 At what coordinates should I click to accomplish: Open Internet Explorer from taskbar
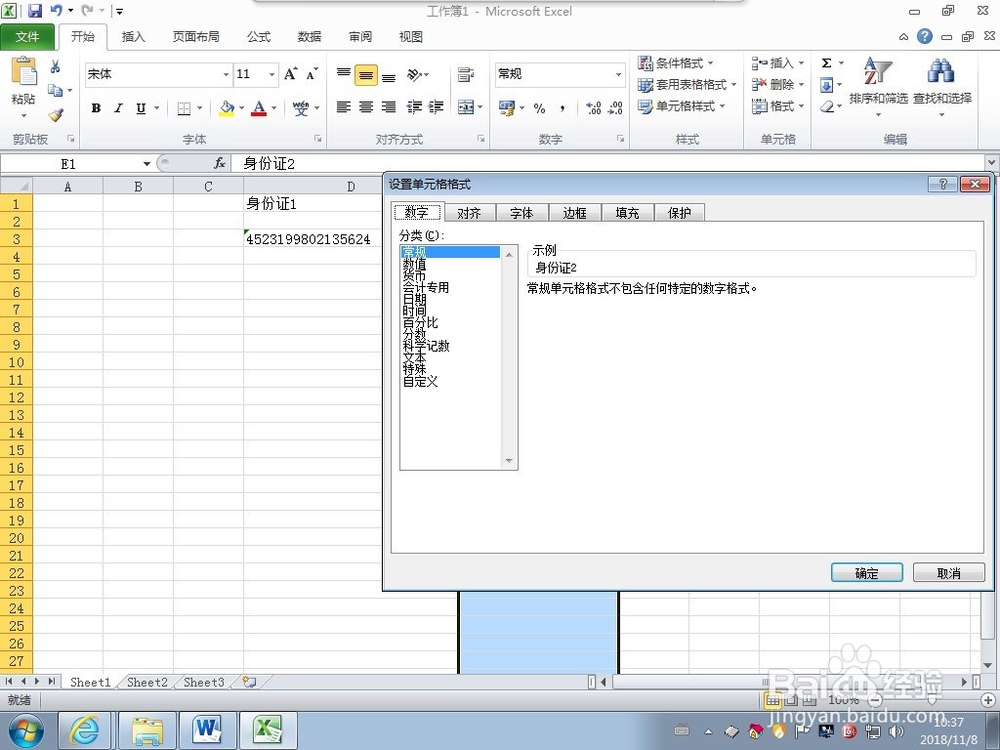click(84, 731)
